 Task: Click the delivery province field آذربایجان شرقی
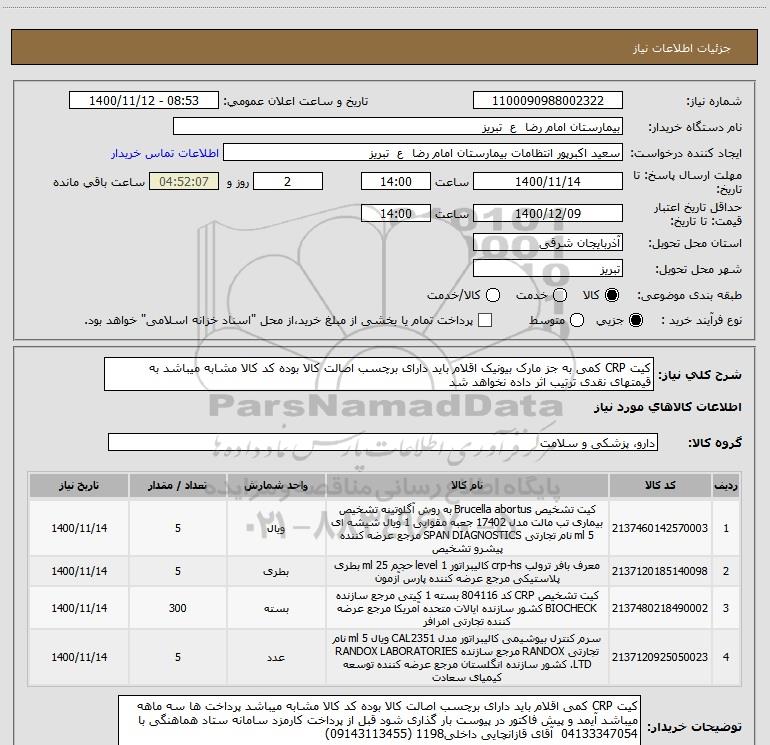pos(548,243)
